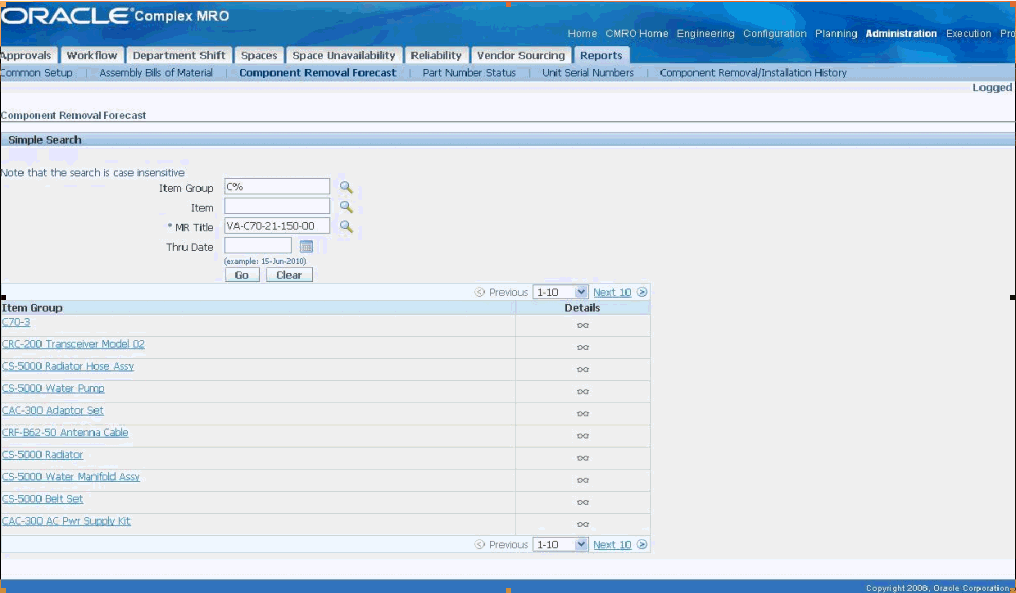The width and height of the screenshot is (1016, 593).
Task: Open MR Title search magnifier icon
Action: (x=347, y=226)
